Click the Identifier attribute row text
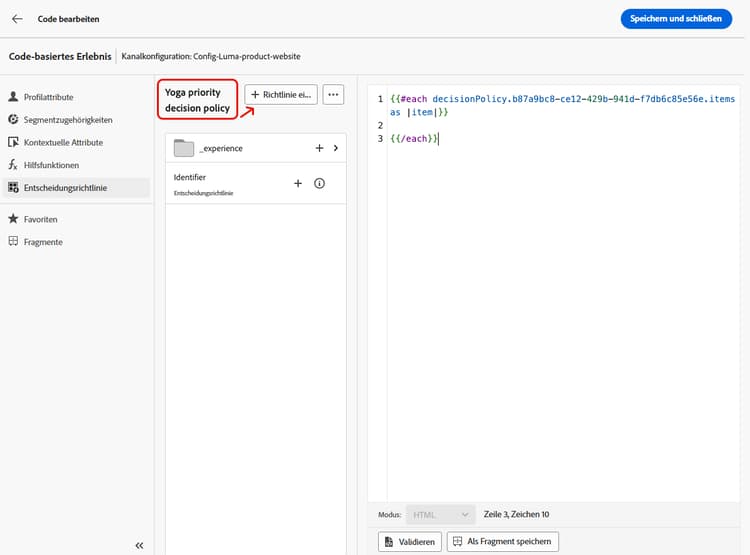This screenshot has width=750, height=555. coord(189,177)
